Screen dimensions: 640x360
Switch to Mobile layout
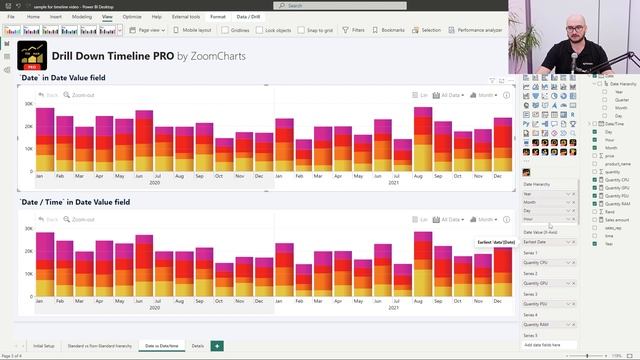pyautogui.click(x=192, y=30)
